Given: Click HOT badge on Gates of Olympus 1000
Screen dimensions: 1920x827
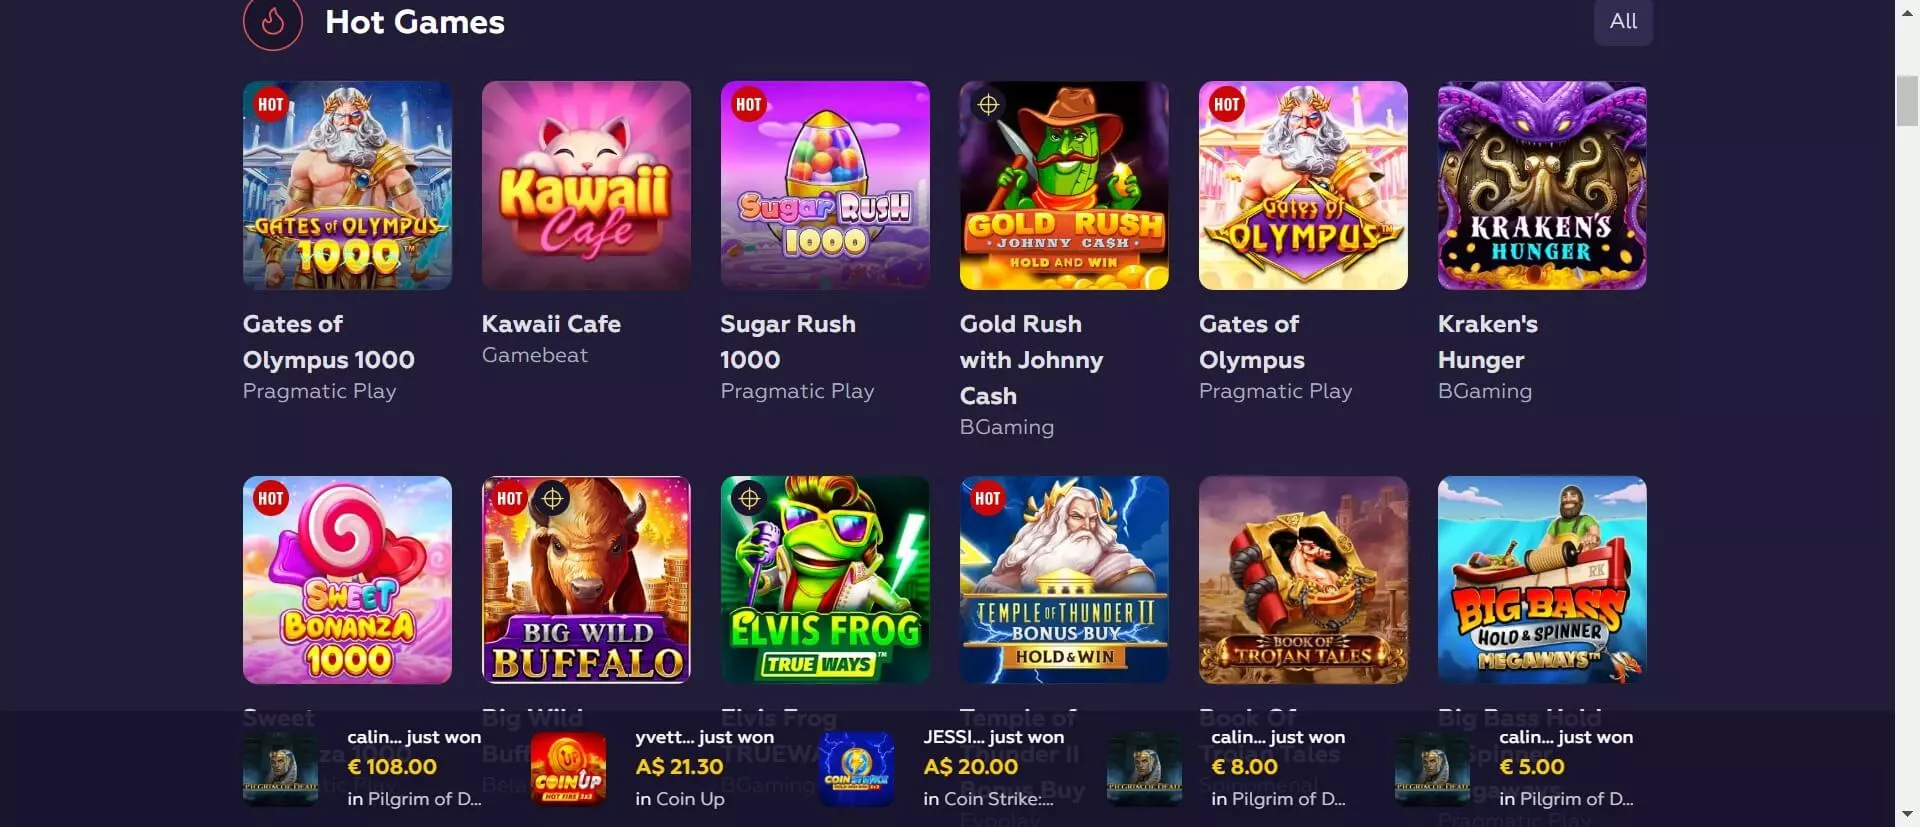Looking at the screenshot, I should (x=270, y=104).
